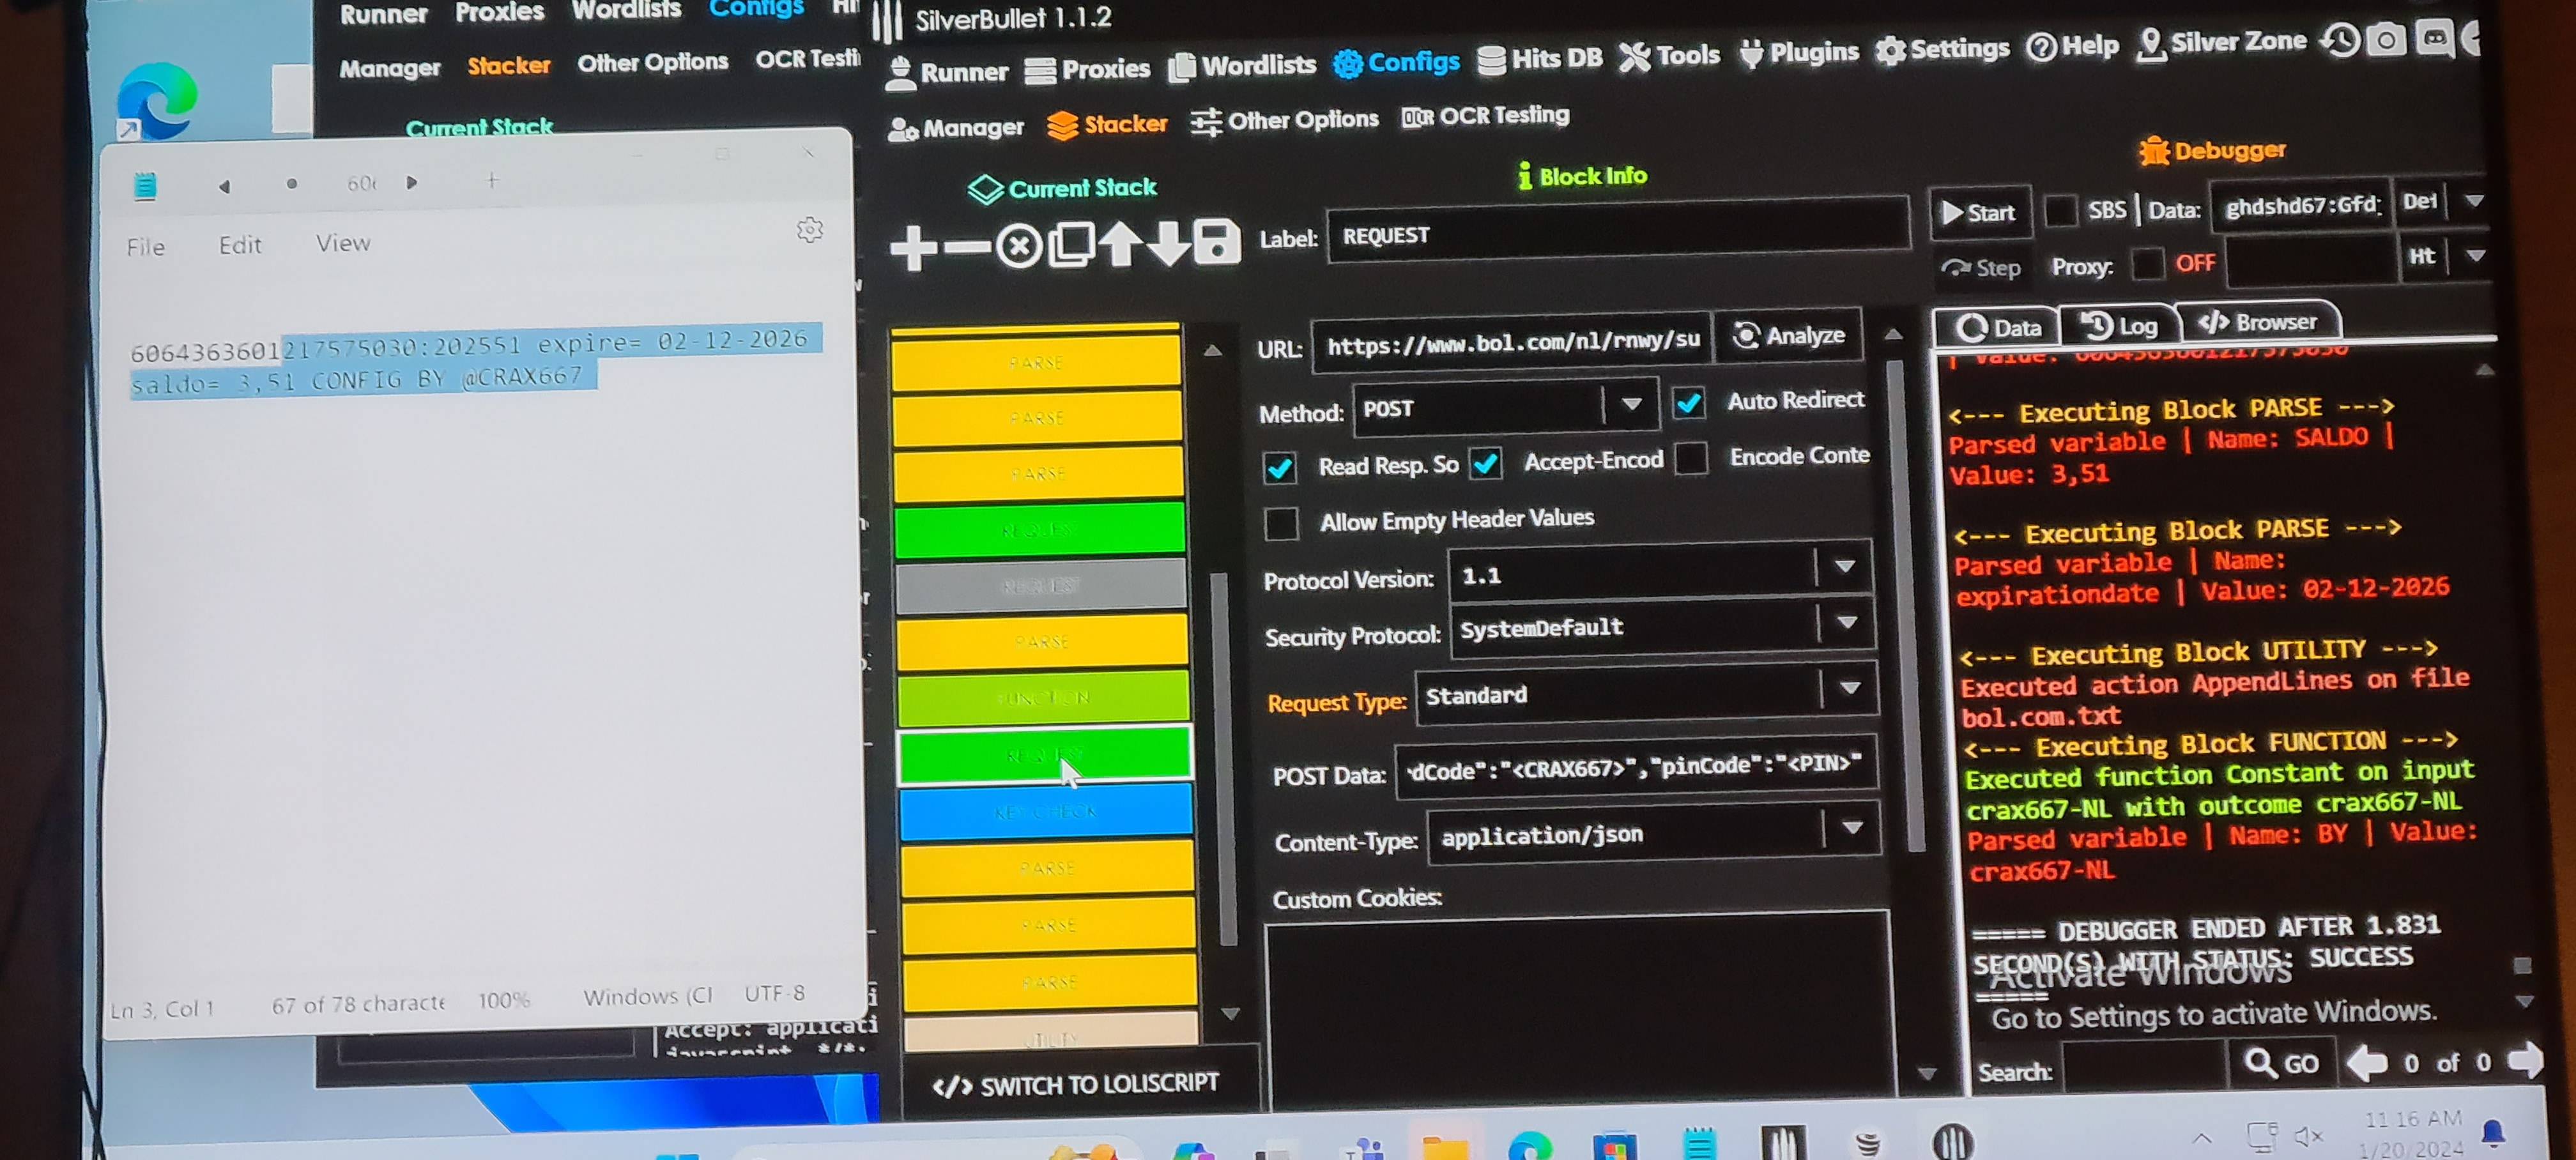
Task: Click SWITCH TO LOLISCRIPT button
Action: click(x=1075, y=1085)
